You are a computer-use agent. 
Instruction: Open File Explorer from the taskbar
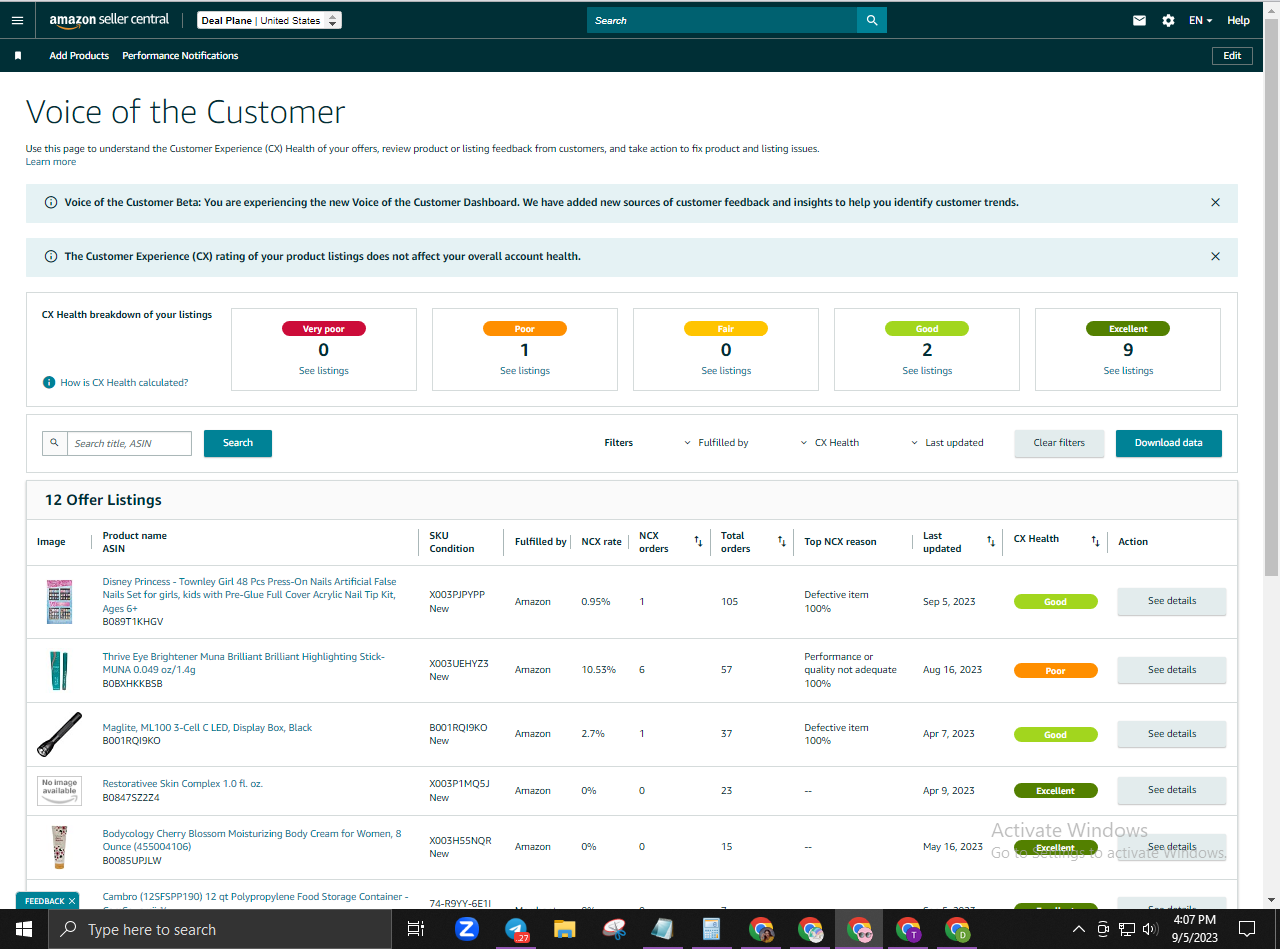point(565,929)
